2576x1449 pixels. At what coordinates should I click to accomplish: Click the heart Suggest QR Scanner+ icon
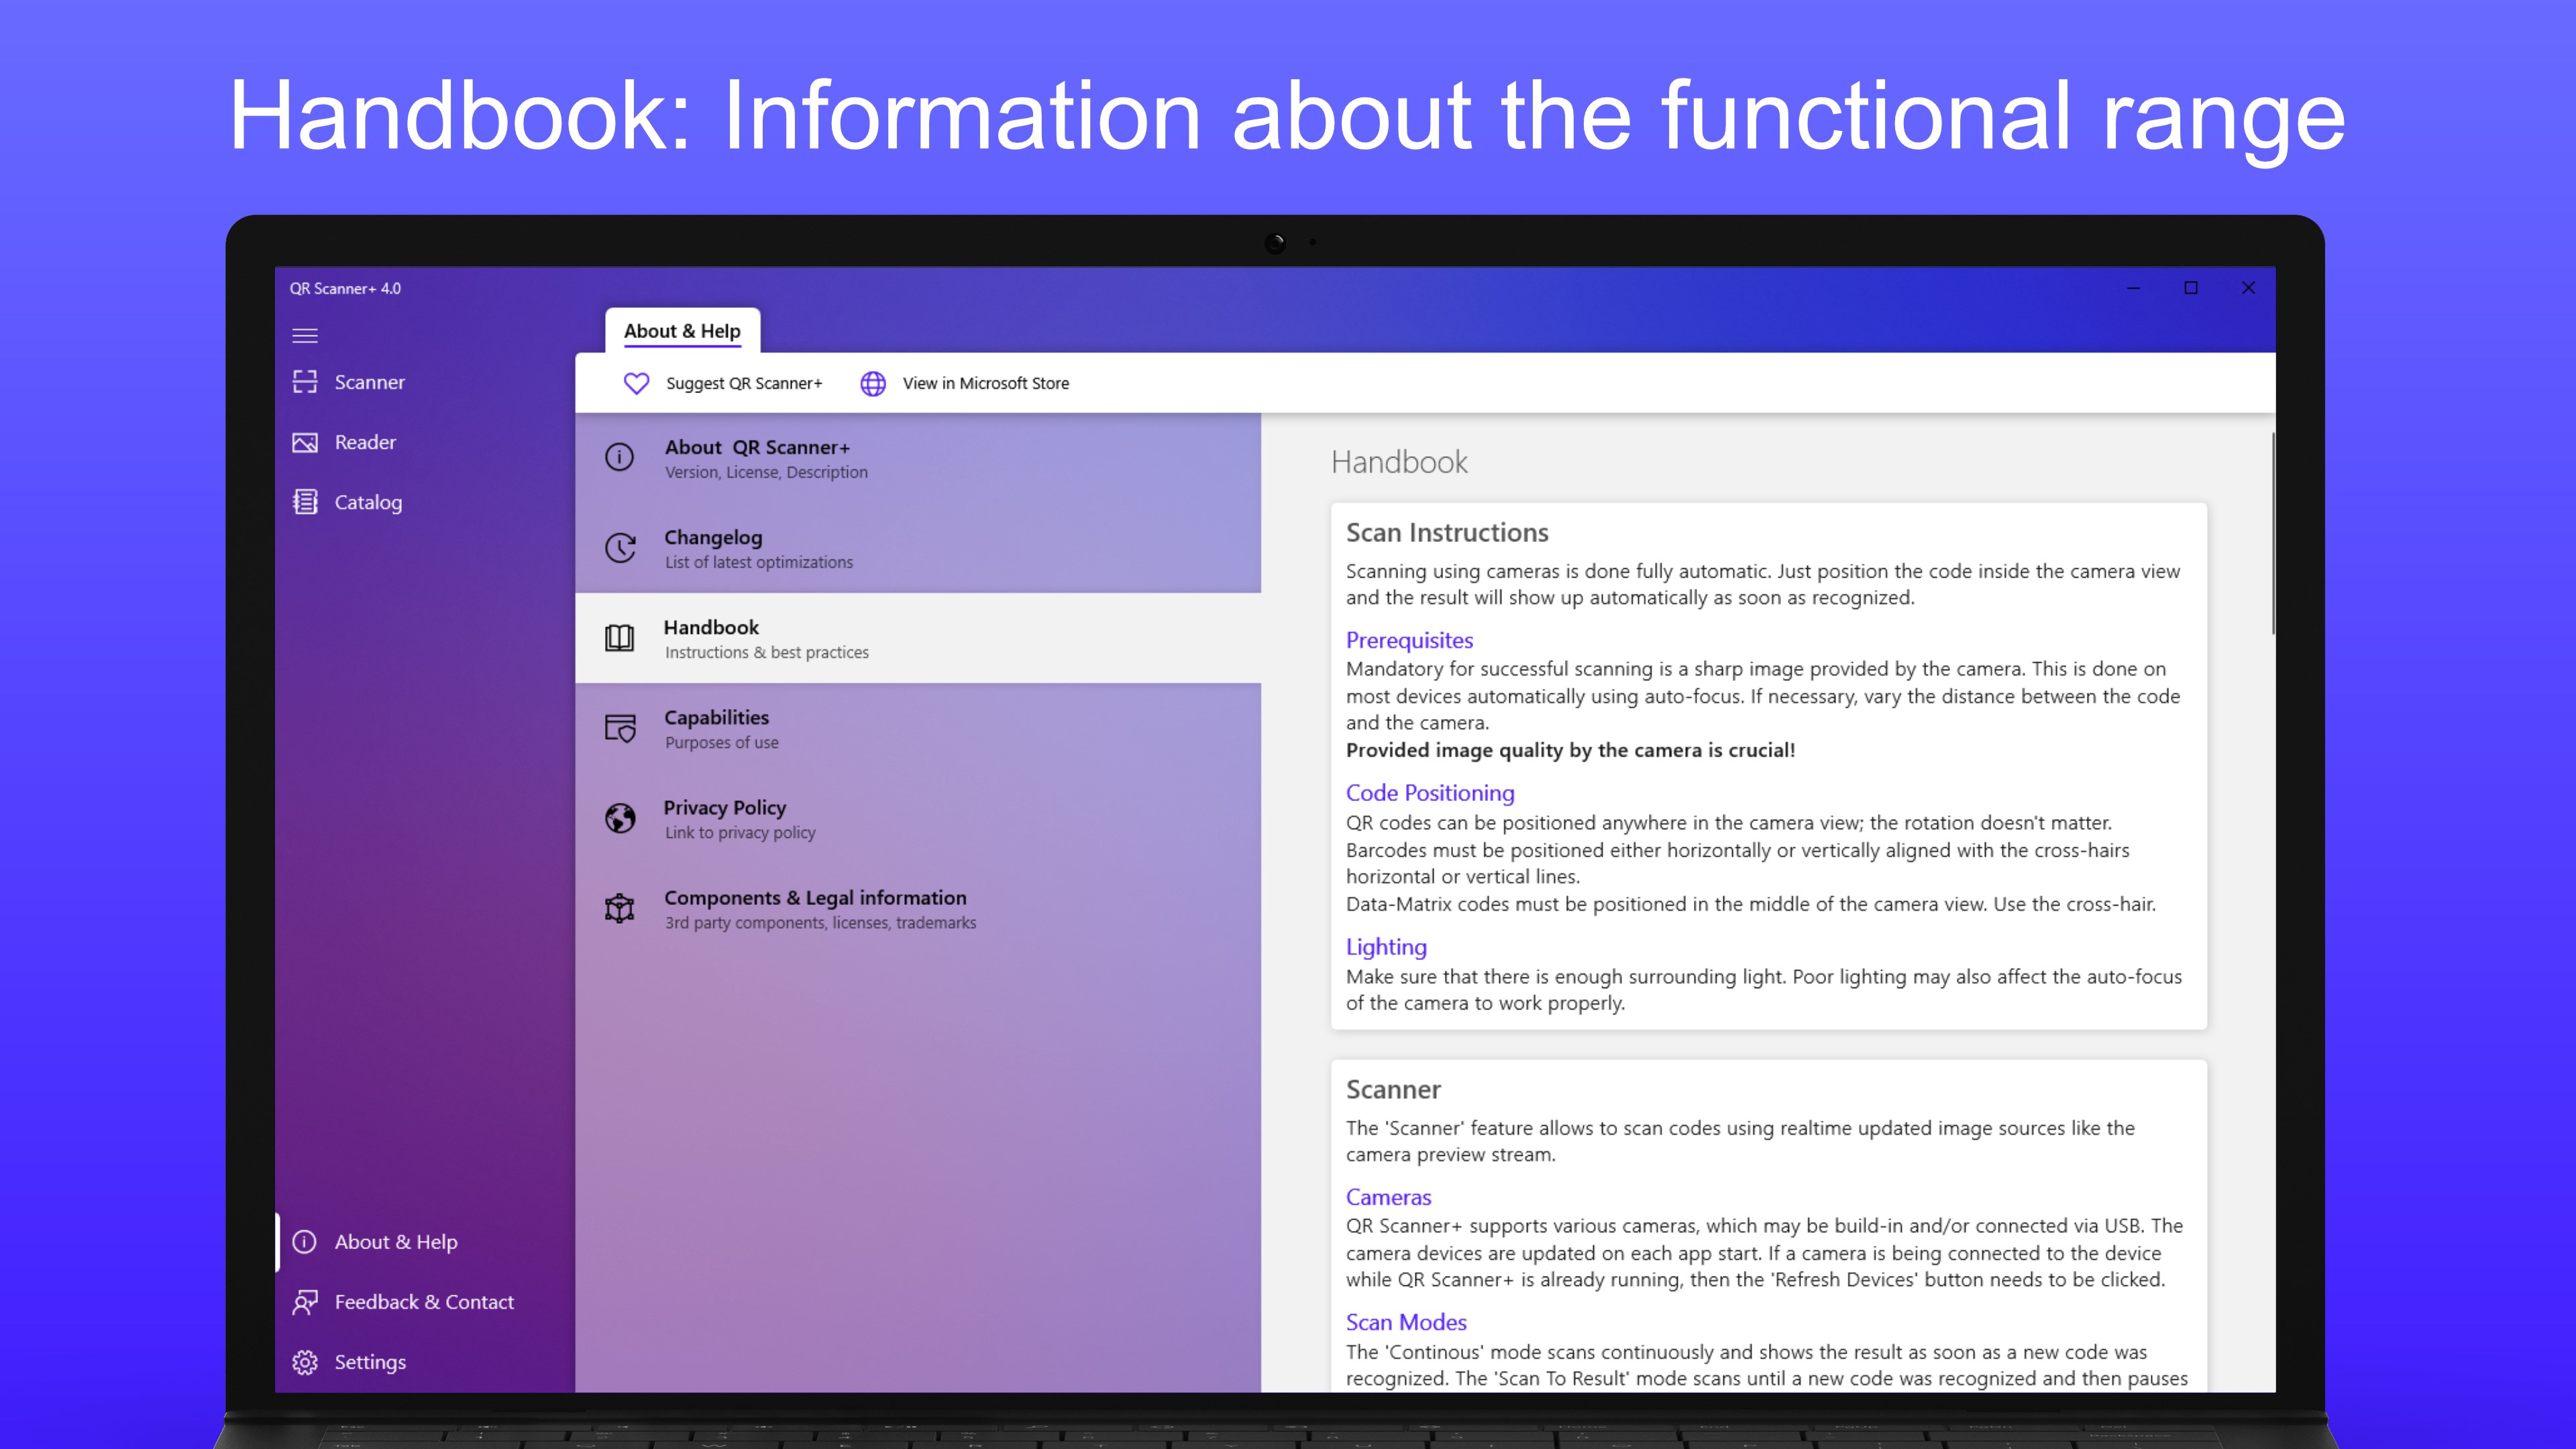[636, 383]
